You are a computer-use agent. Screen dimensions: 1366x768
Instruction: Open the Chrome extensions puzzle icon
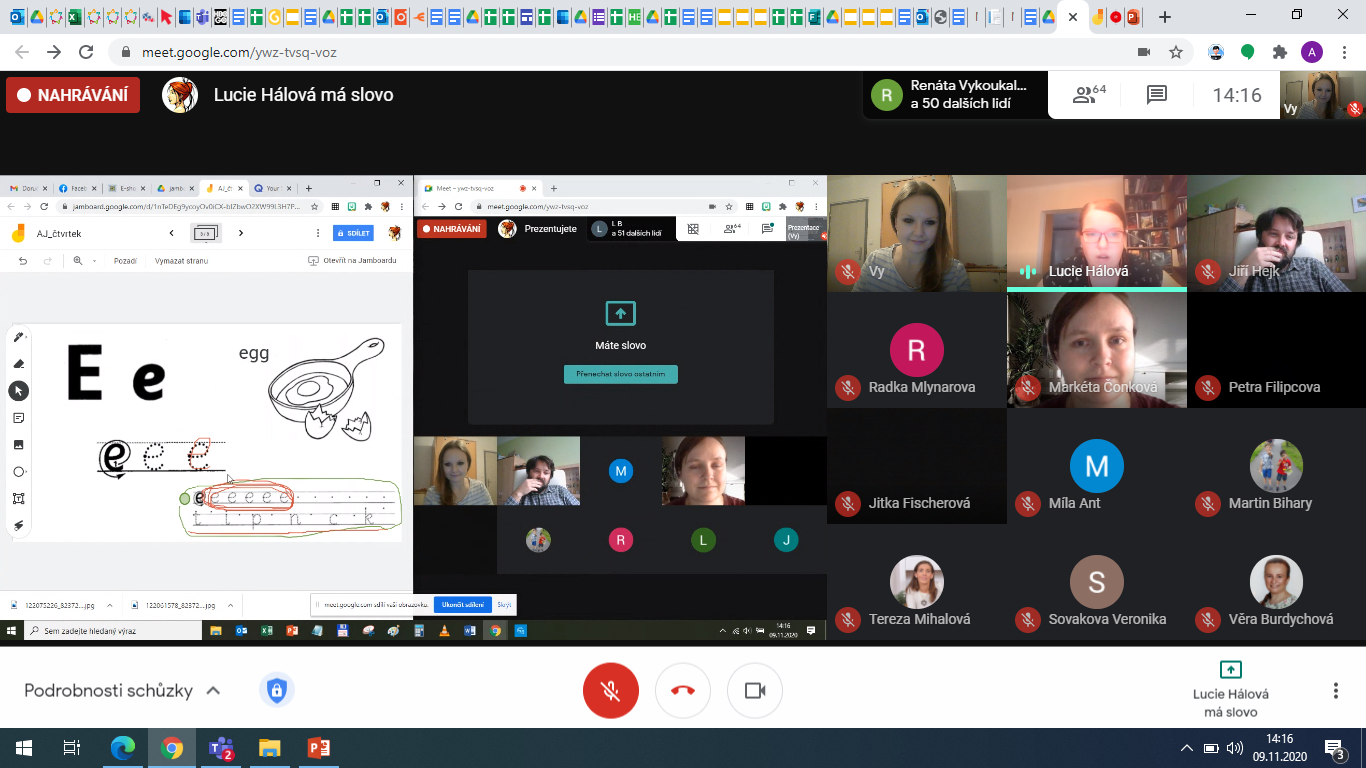coord(1279,52)
